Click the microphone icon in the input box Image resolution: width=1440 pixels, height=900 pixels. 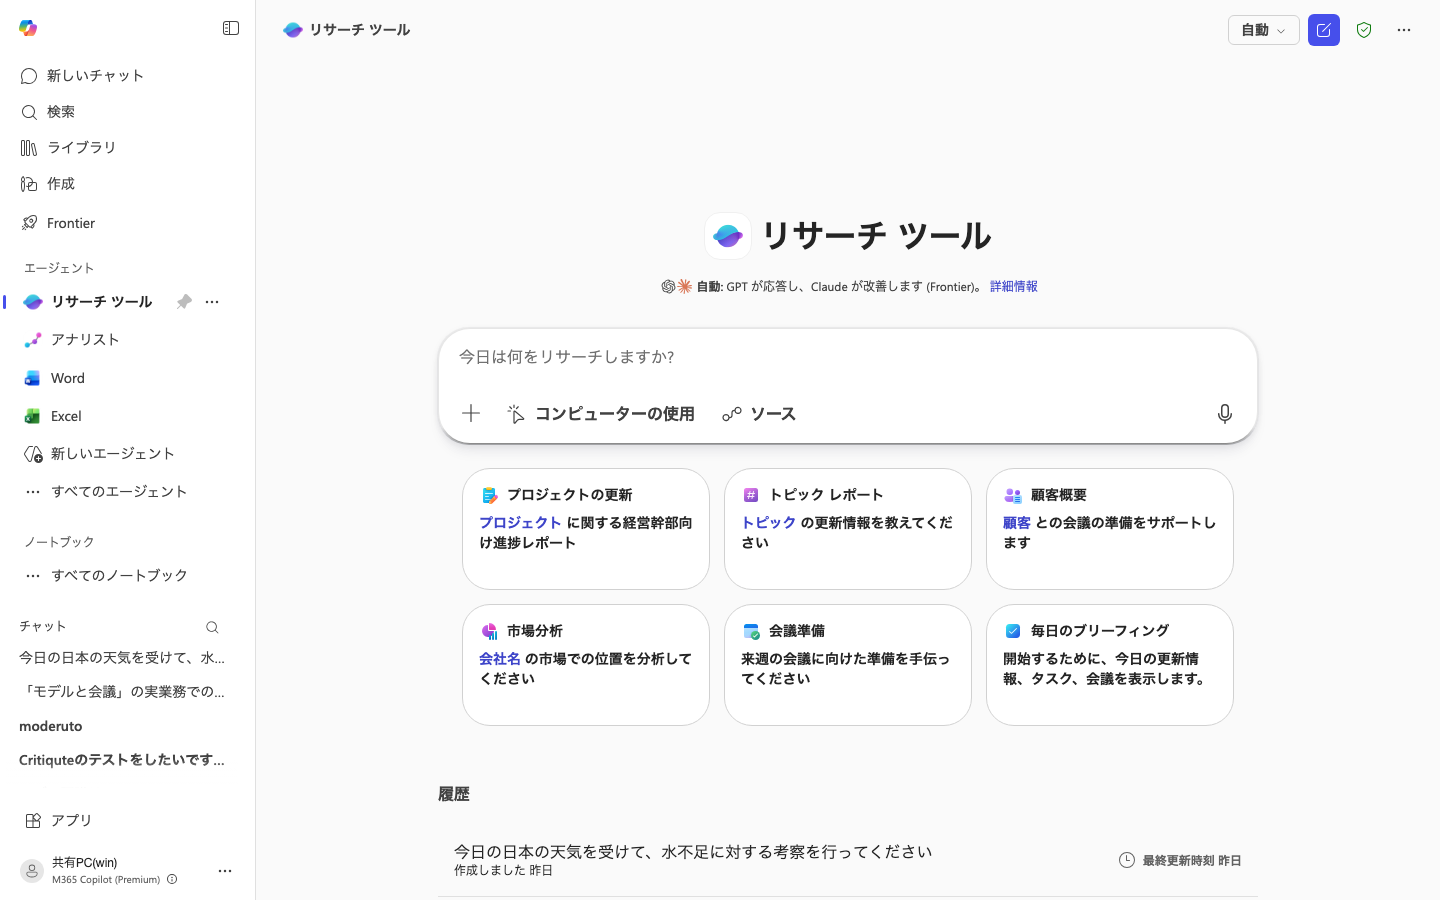1224,413
